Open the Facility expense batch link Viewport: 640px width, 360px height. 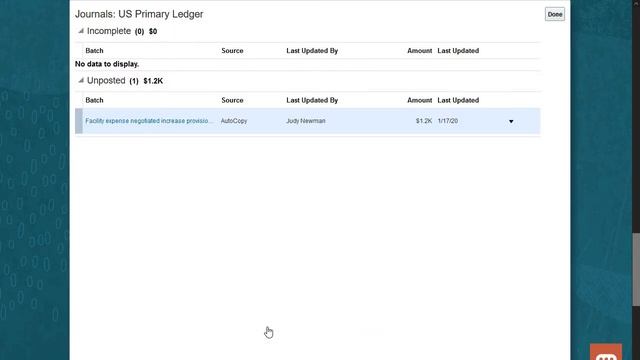149,121
